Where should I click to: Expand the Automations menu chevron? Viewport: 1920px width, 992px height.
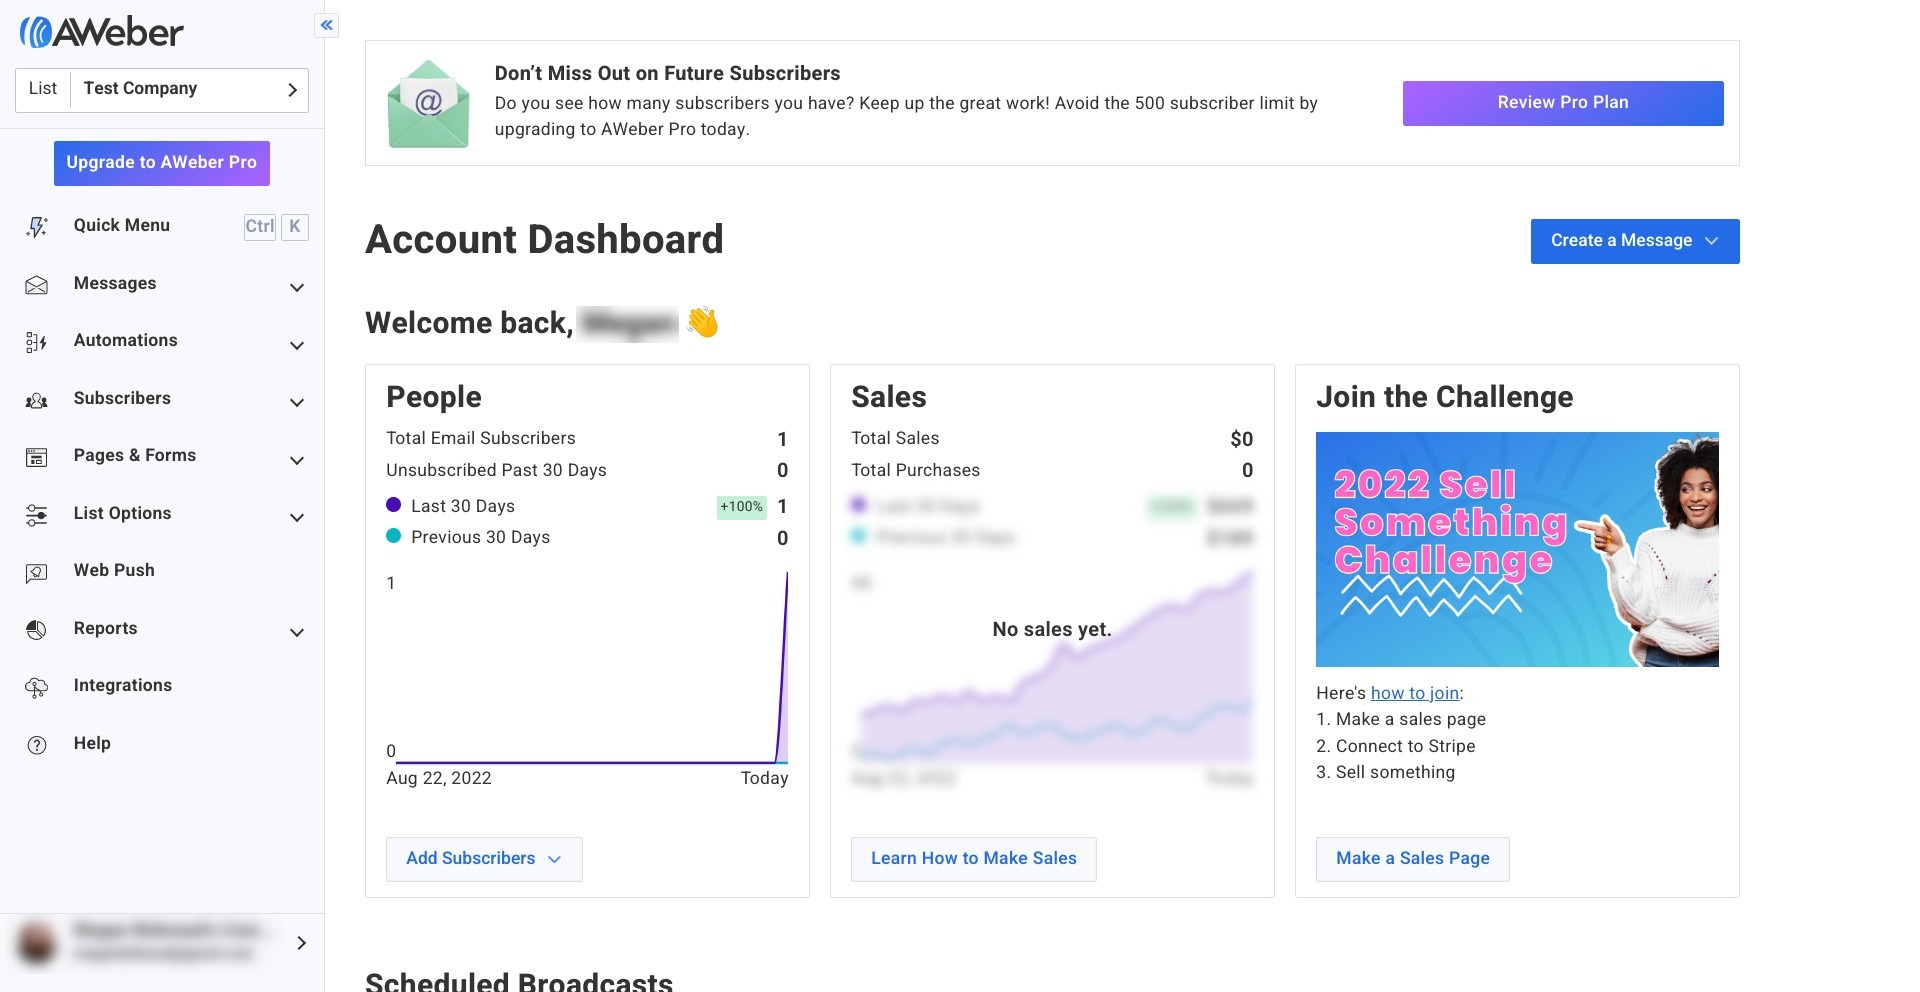[x=297, y=345]
